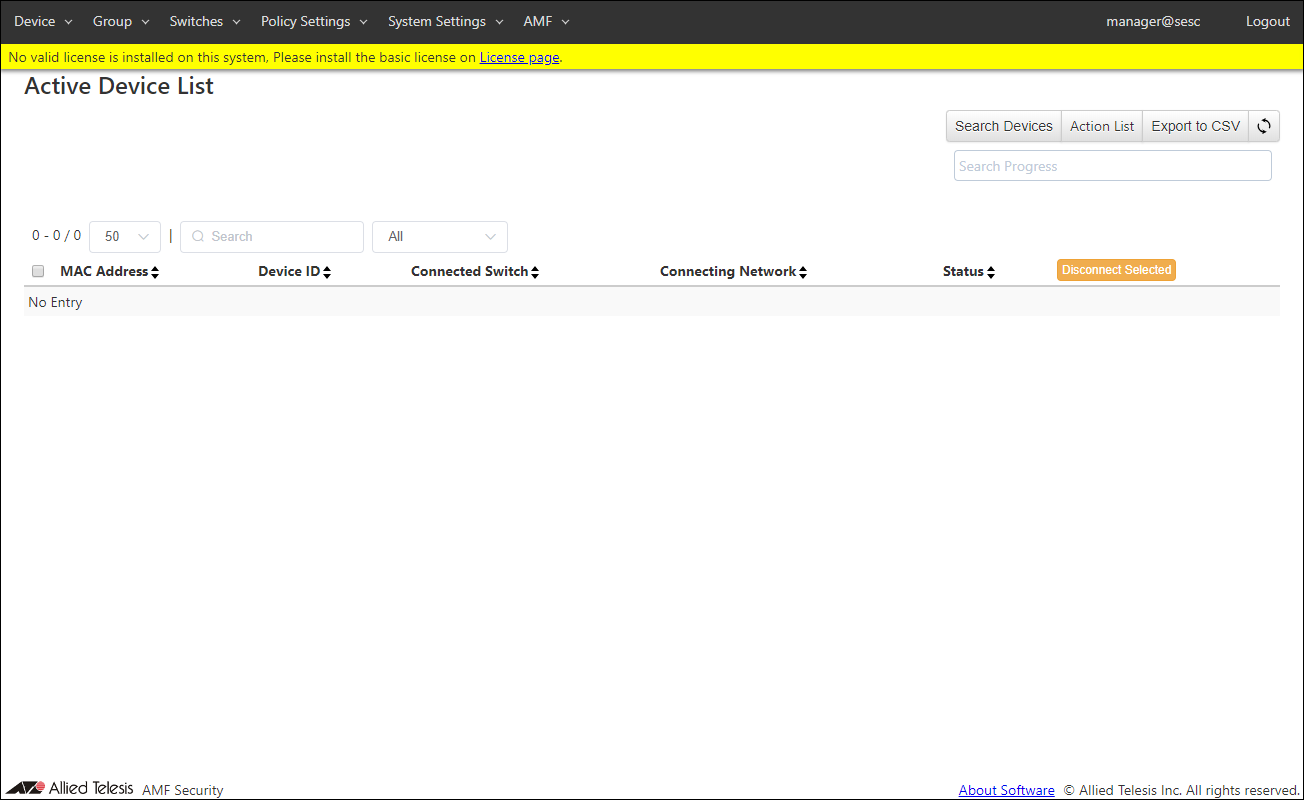This screenshot has height=800, width=1304.
Task: Click the Disconnect Selected button
Action: (x=1116, y=270)
